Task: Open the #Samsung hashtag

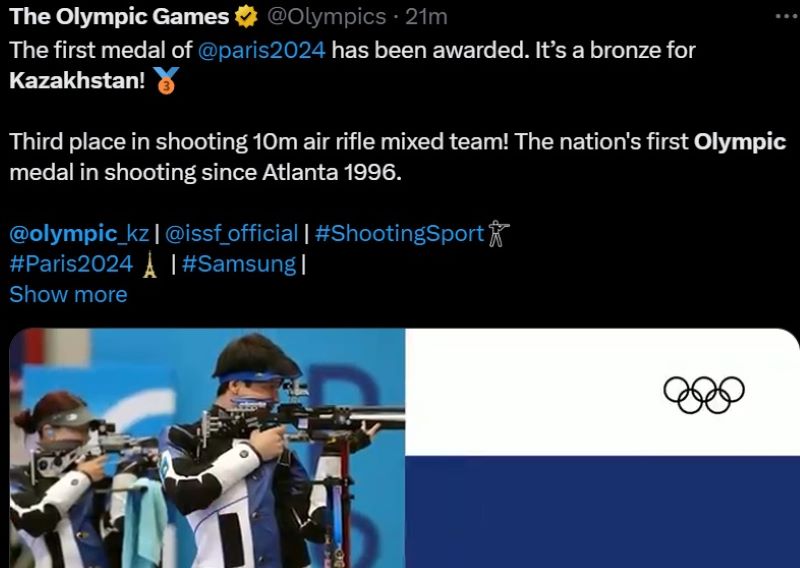Action: click(x=239, y=264)
